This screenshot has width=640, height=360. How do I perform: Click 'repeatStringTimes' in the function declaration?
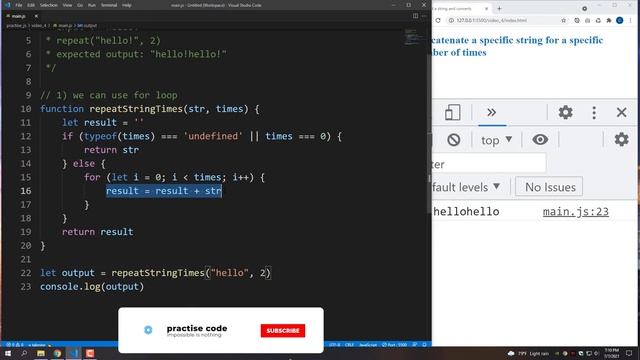coord(136,109)
